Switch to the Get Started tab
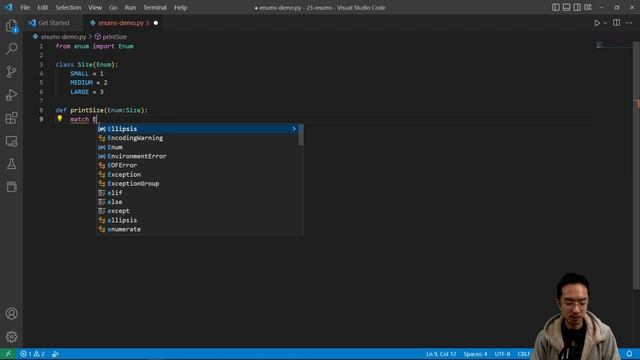The image size is (640, 360). pyautogui.click(x=53, y=23)
